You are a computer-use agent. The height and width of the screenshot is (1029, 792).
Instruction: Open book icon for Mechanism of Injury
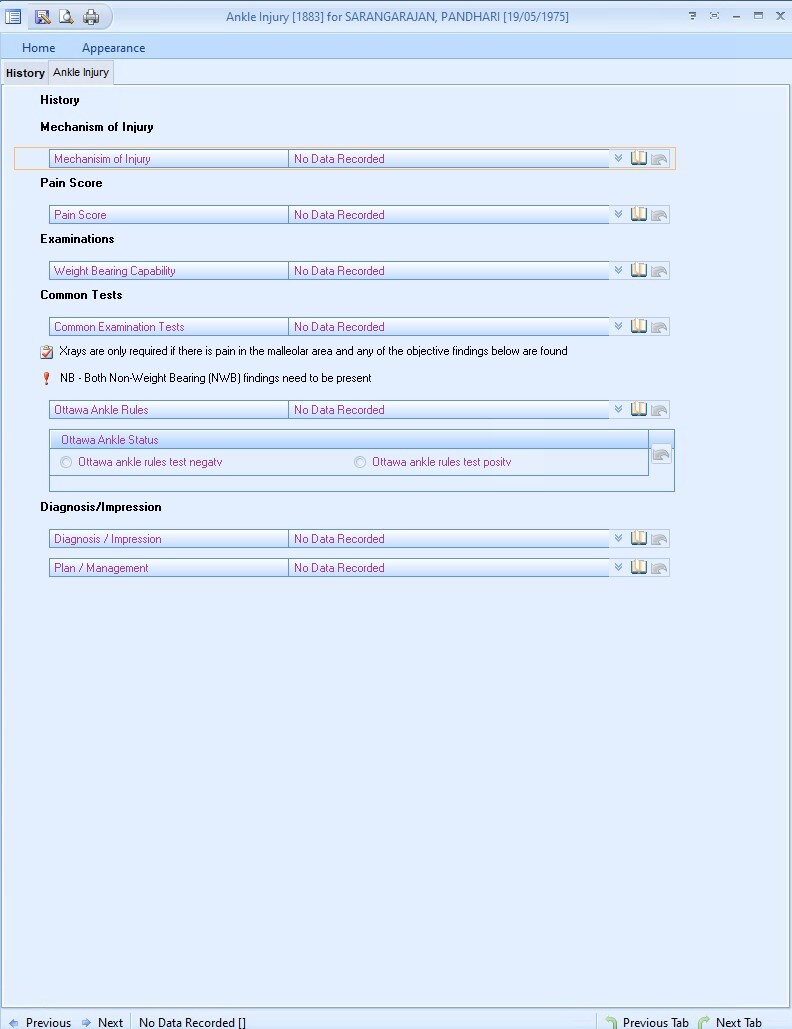click(x=639, y=158)
